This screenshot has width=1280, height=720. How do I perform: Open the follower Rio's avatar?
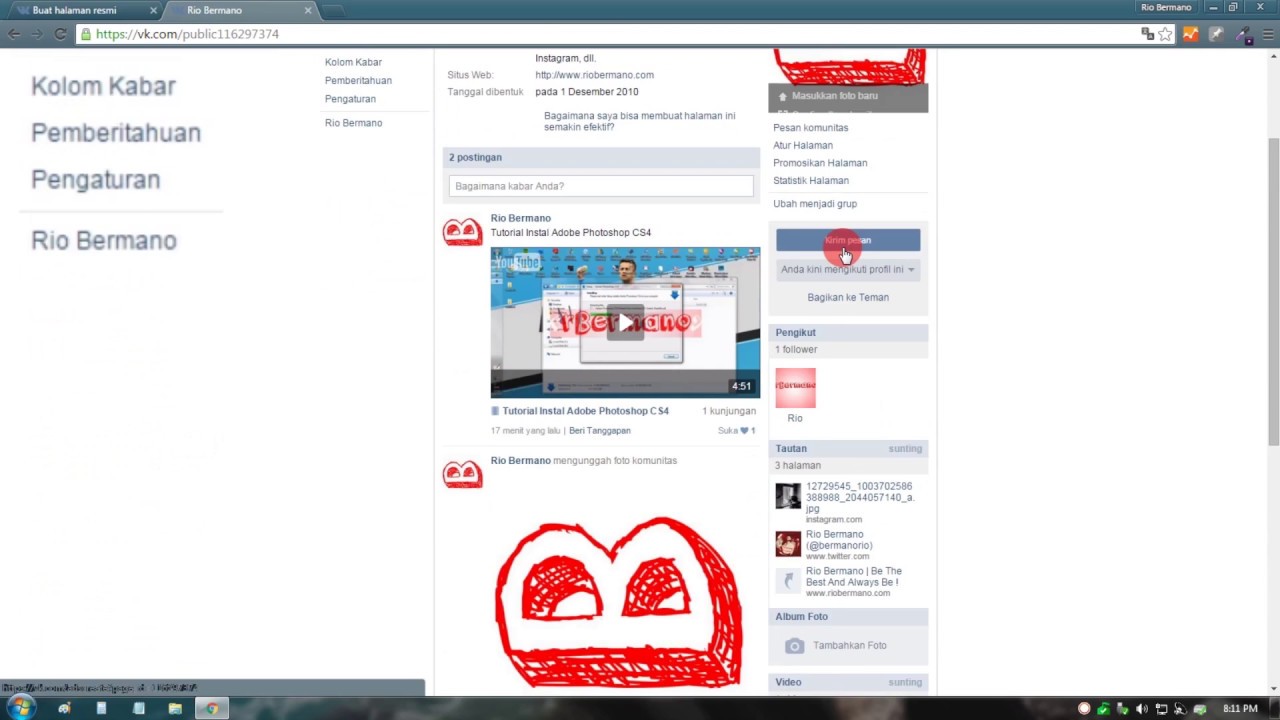[x=795, y=388]
